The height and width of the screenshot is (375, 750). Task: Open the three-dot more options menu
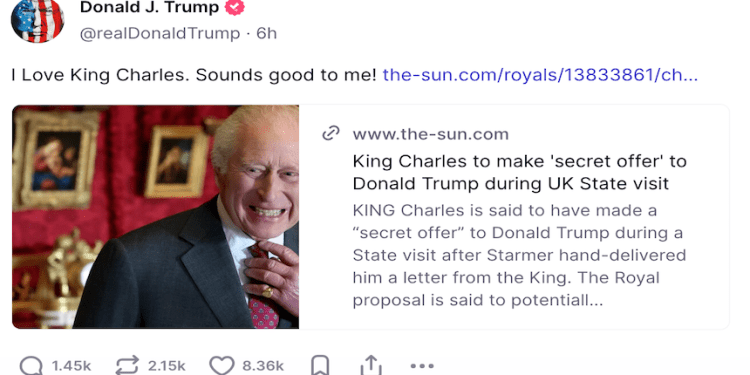[x=422, y=366]
